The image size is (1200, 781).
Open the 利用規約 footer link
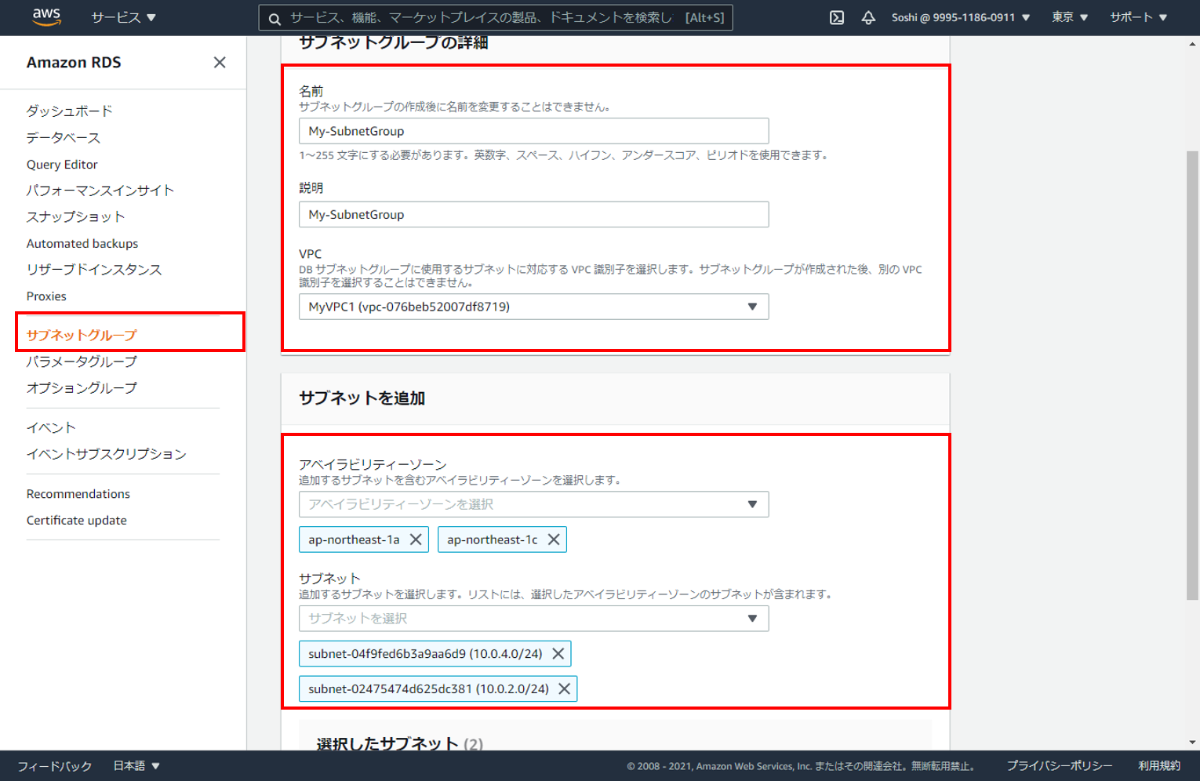click(1159, 766)
